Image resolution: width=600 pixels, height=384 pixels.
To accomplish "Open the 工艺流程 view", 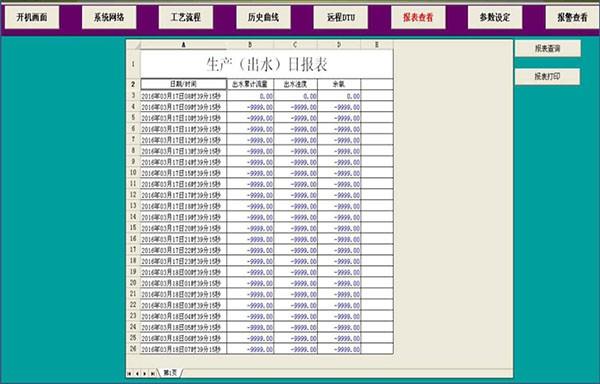I will (x=186, y=17).
